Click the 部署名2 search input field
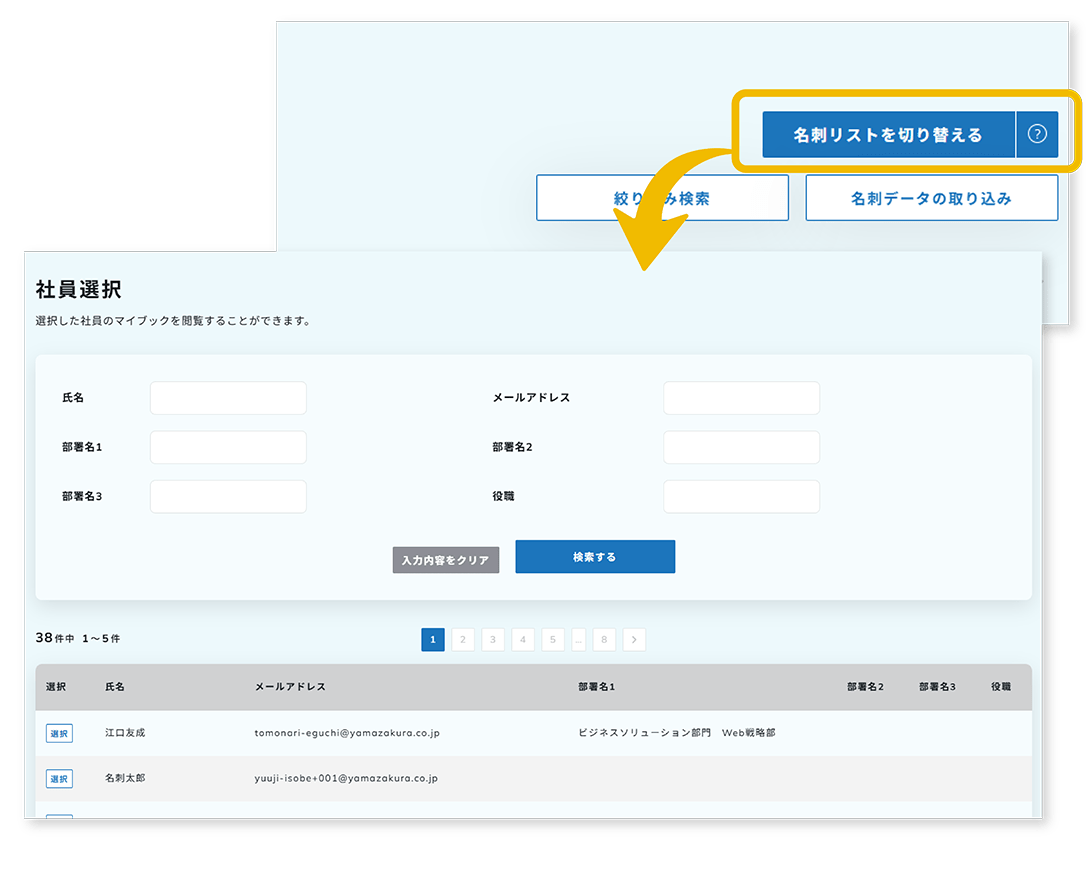This screenshot has width=1092, height=872. coord(741,447)
